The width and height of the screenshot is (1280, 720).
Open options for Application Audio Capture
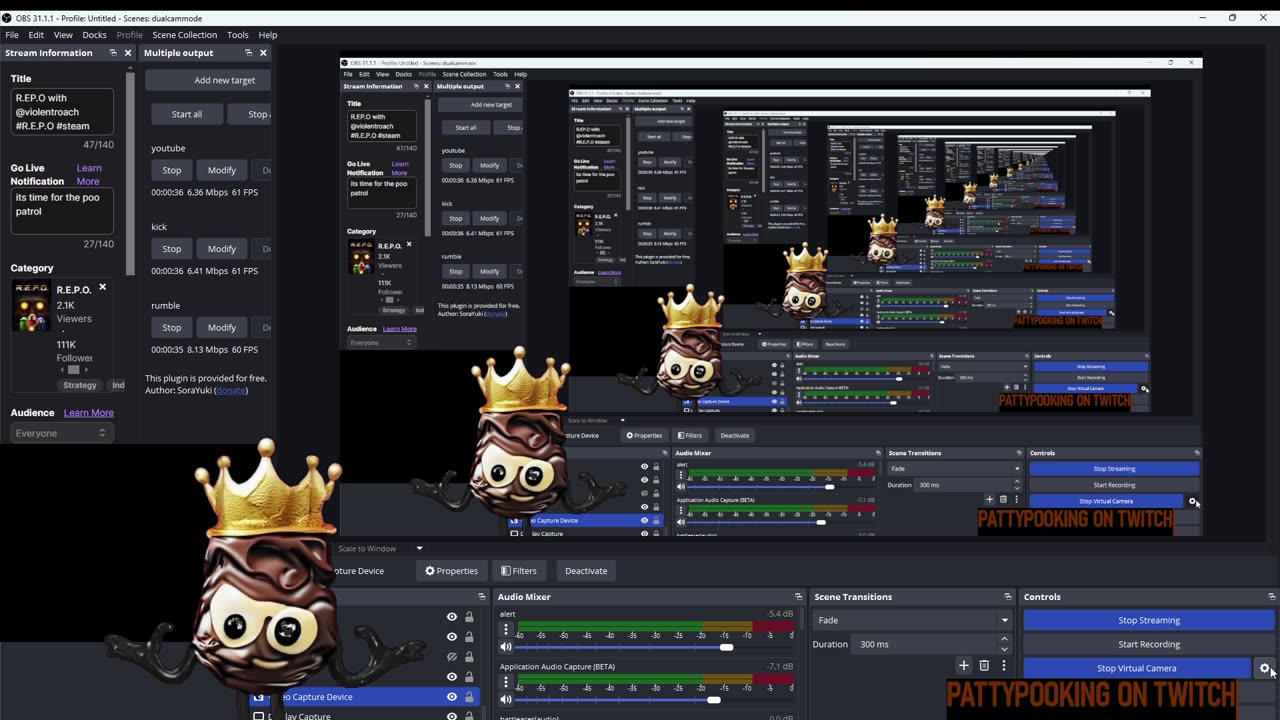click(x=506, y=683)
